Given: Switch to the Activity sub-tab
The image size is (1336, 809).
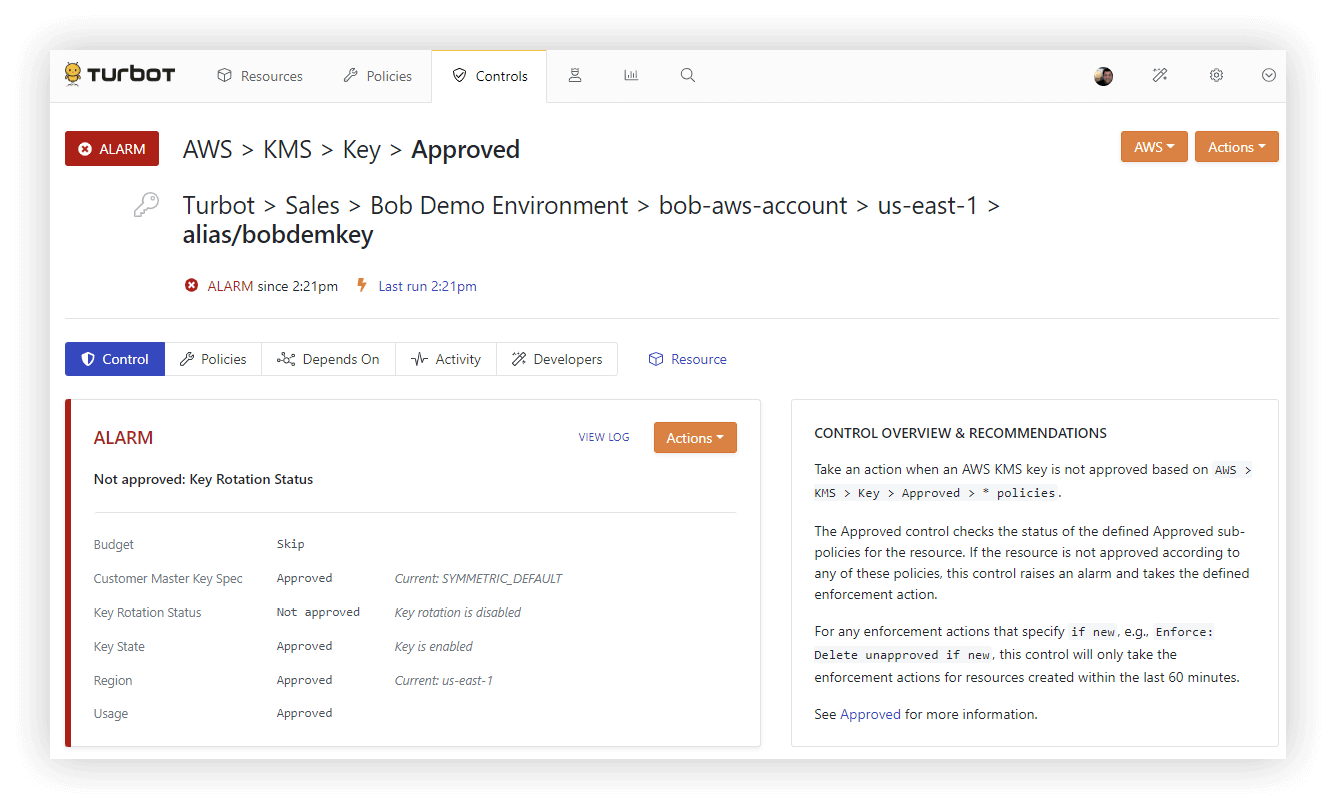Looking at the screenshot, I should point(446,359).
